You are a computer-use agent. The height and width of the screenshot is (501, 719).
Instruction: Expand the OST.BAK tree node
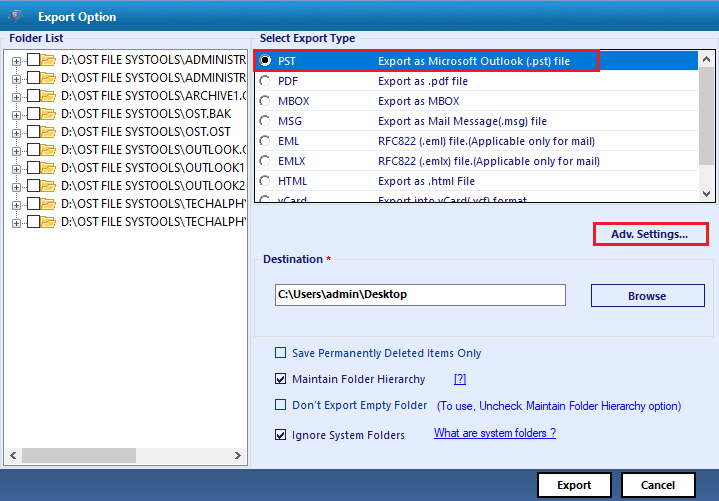tap(17, 115)
